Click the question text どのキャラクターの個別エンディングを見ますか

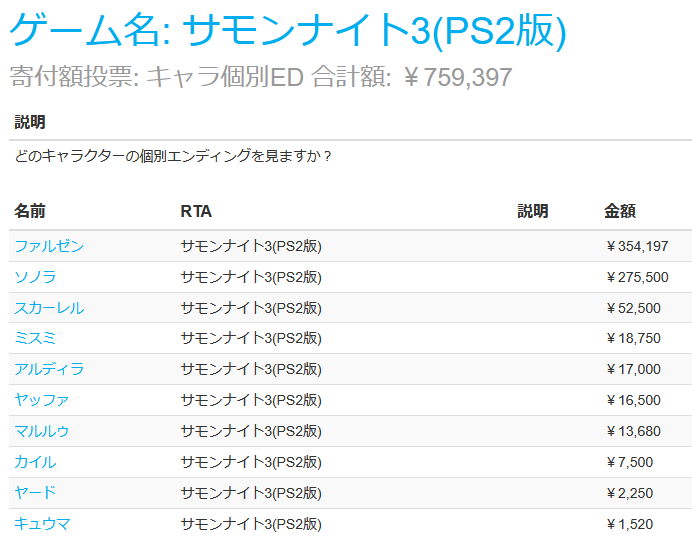point(173,156)
